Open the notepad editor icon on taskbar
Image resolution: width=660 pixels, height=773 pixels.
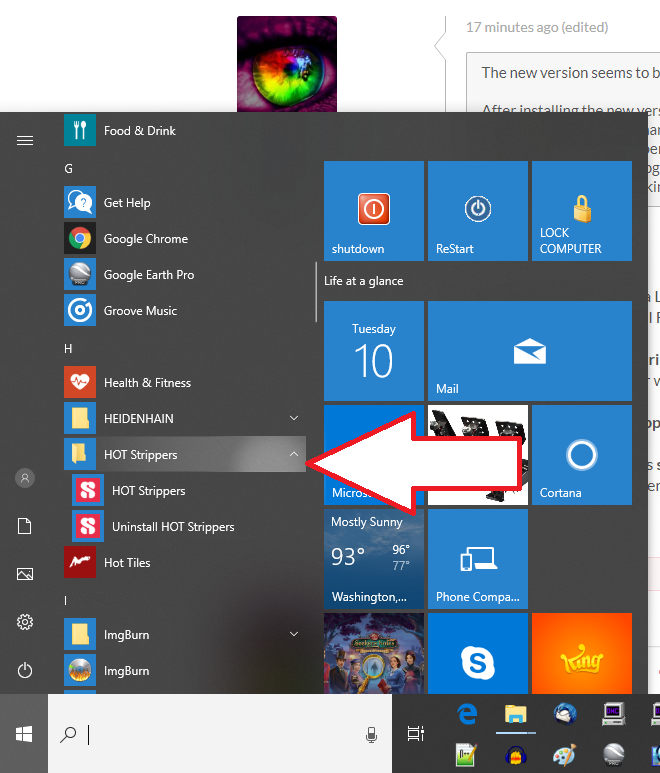(466, 754)
